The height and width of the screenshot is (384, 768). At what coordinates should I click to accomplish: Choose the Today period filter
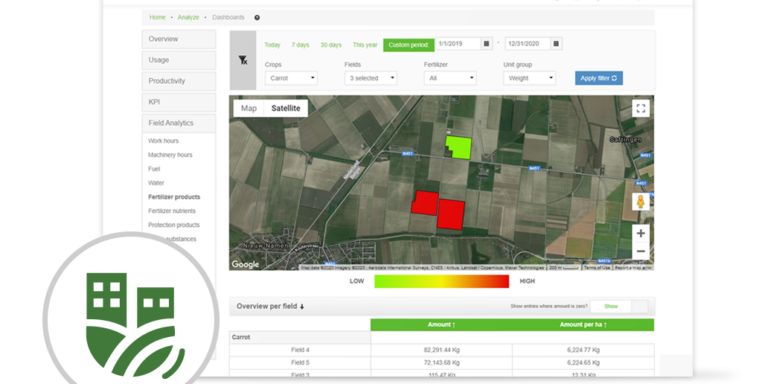coord(272,45)
